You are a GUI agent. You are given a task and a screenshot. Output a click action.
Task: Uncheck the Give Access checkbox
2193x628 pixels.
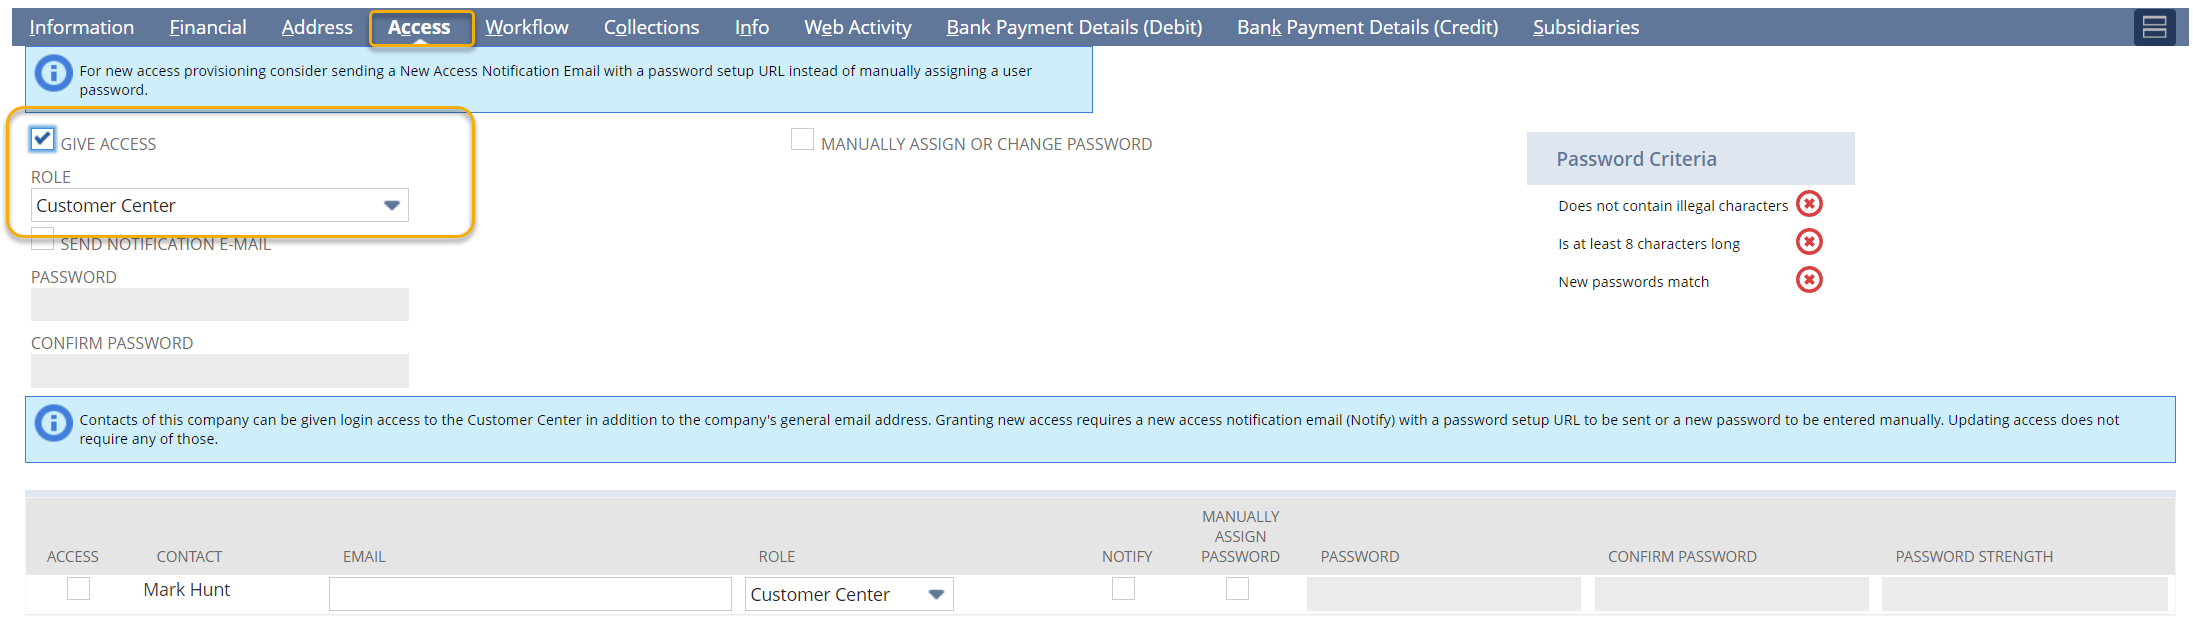click(x=42, y=139)
